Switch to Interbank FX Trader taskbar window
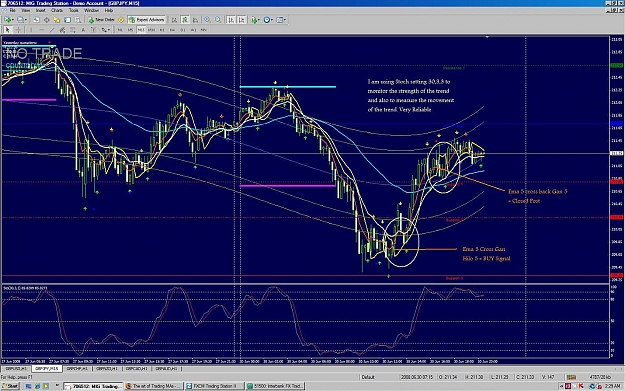The width and height of the screenshot is (625, 391). point(275,386)
